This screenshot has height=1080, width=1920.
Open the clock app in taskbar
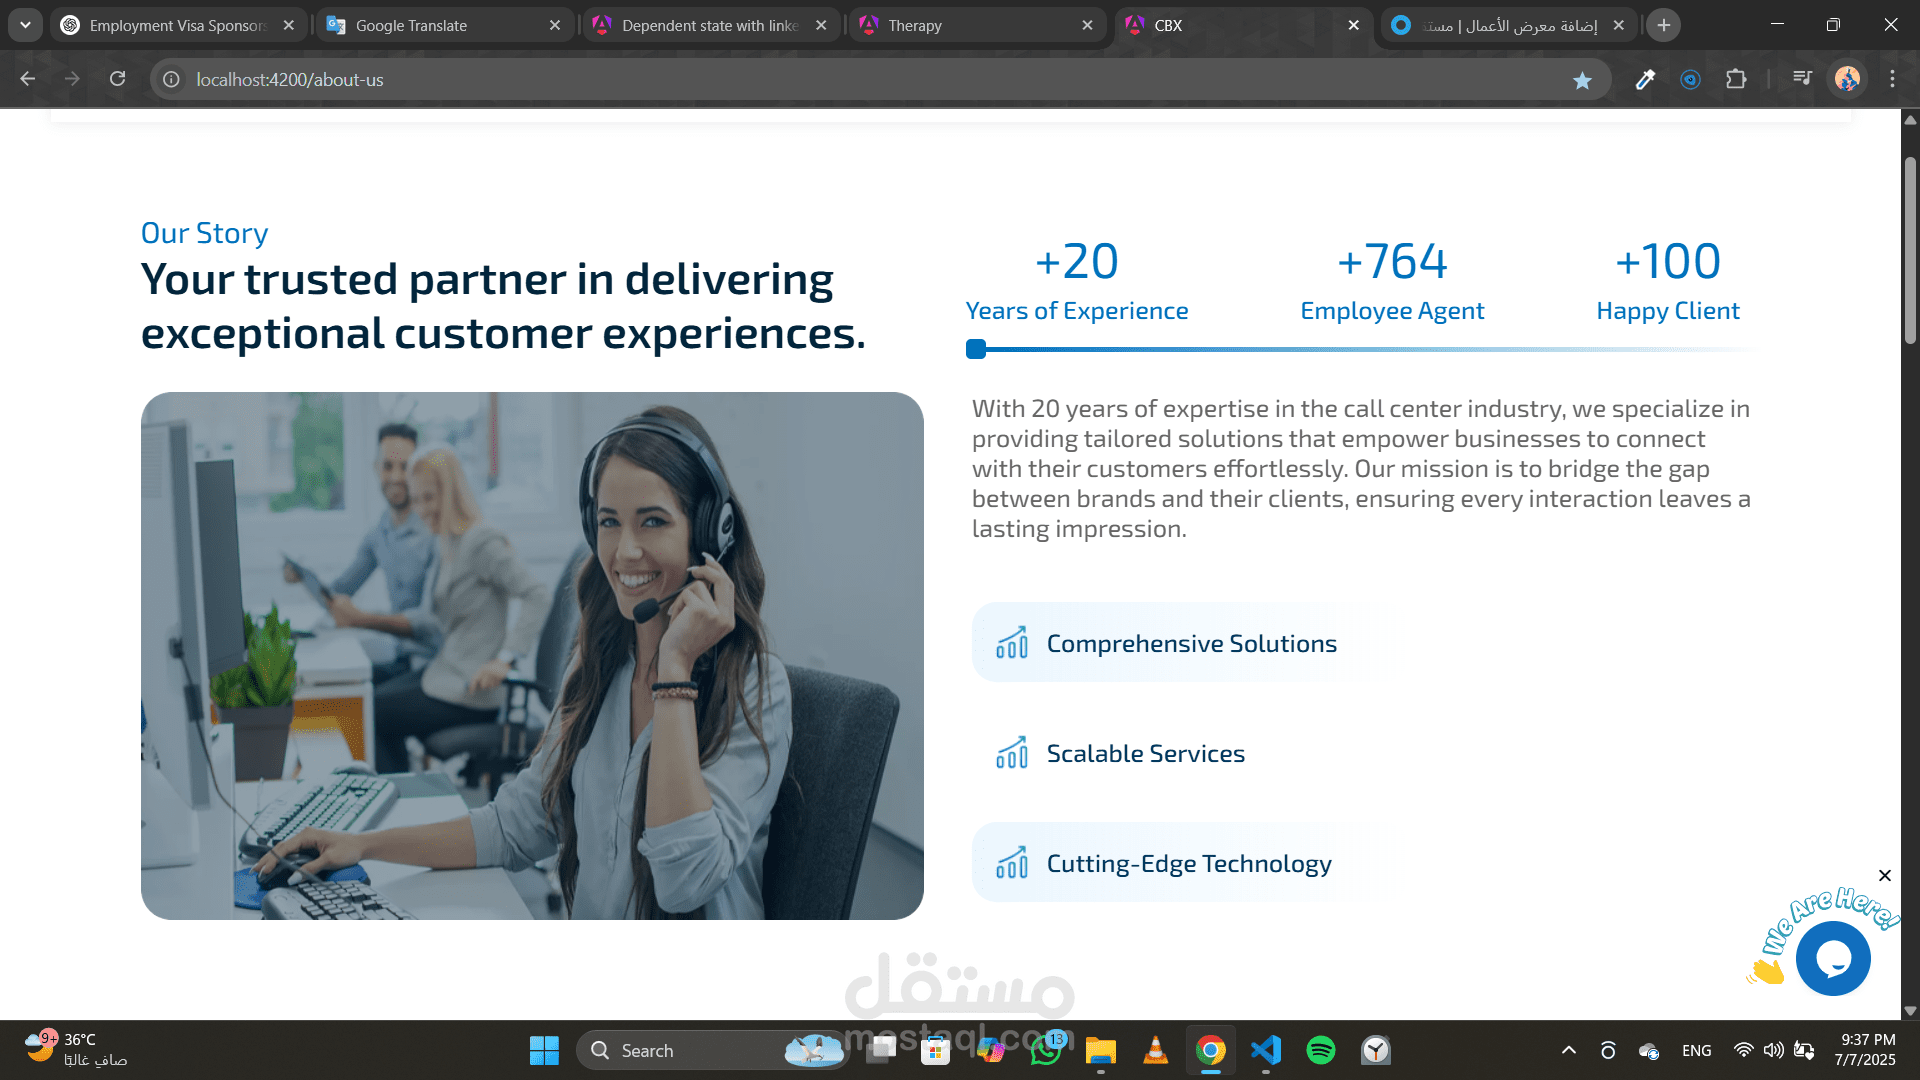pos(1376,1050)
